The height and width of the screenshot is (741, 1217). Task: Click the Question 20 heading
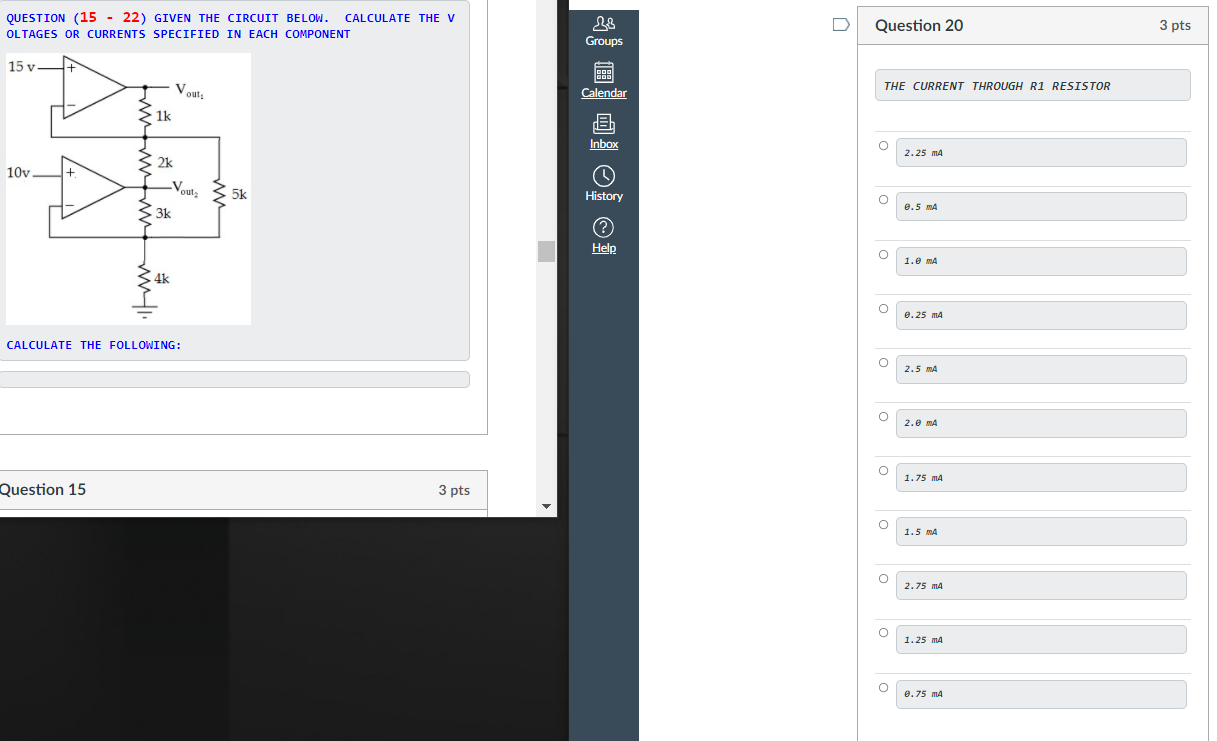coord(919,26)
